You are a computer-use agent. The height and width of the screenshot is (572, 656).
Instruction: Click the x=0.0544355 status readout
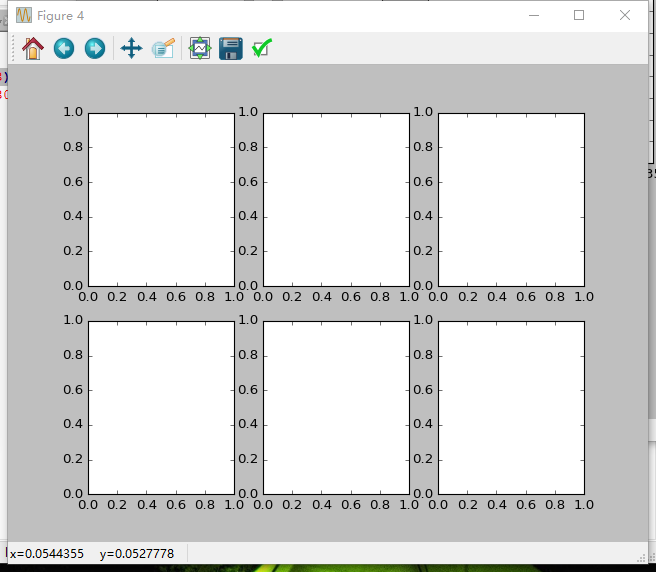pos(47,554)
